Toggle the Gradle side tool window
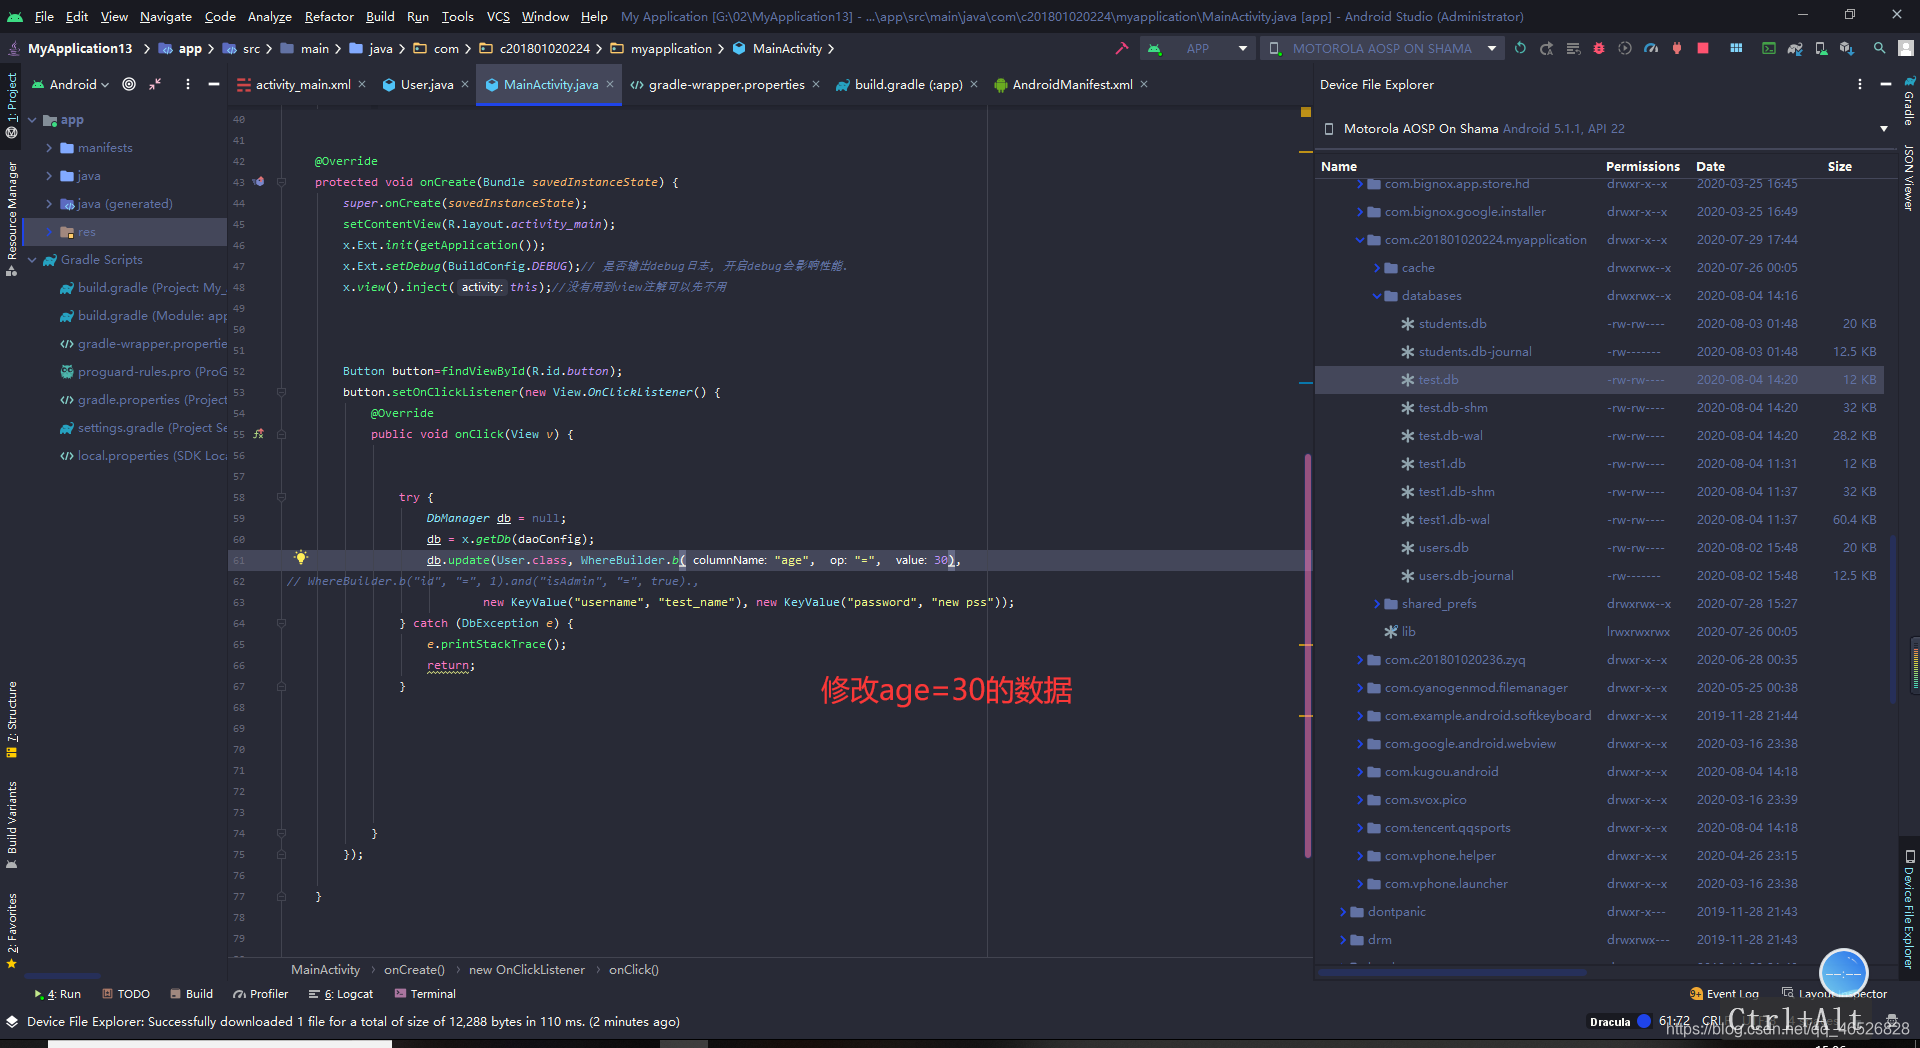Viewport: 1920px width, 1048px height. pos(1909,102)
